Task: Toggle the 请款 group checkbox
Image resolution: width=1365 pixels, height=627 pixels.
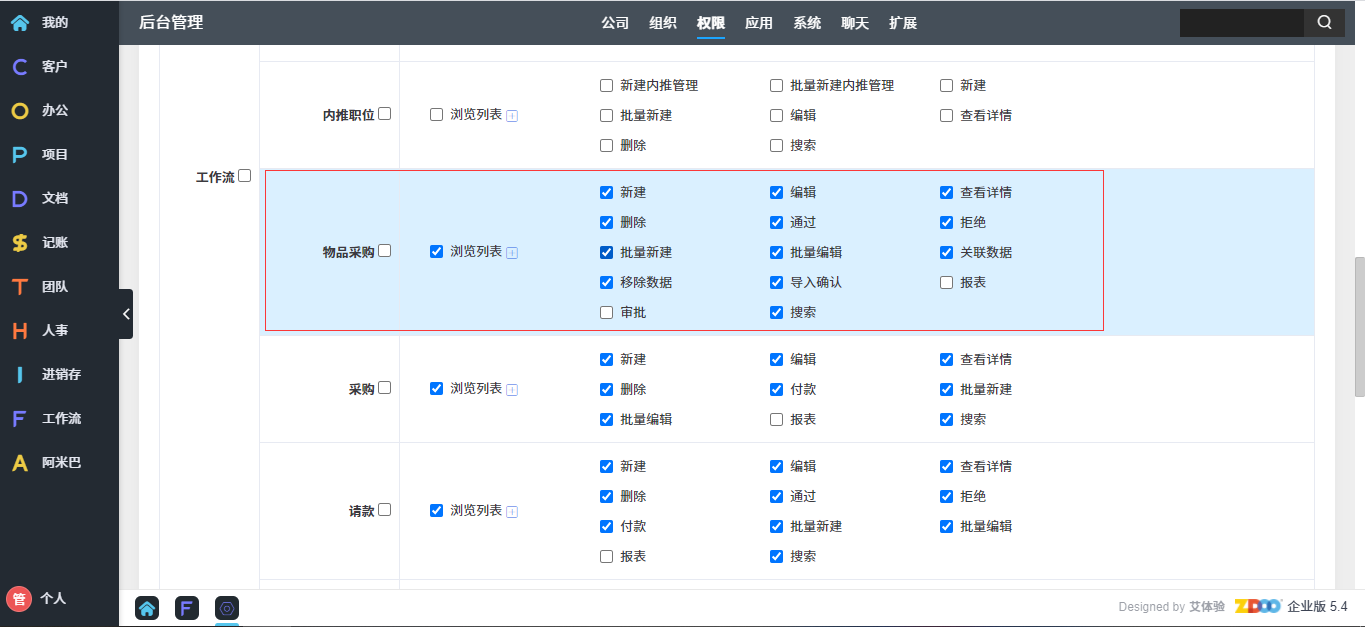Action: point(385,510)
